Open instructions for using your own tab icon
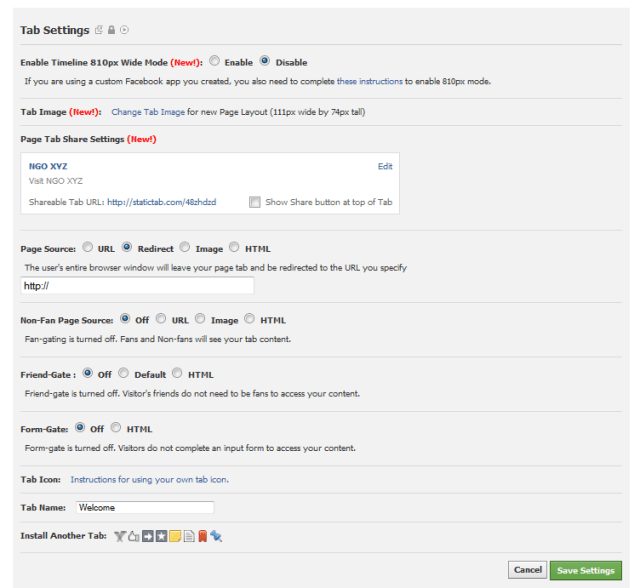The width and height of the screenshot is (640, 588). tap(149, 479)
